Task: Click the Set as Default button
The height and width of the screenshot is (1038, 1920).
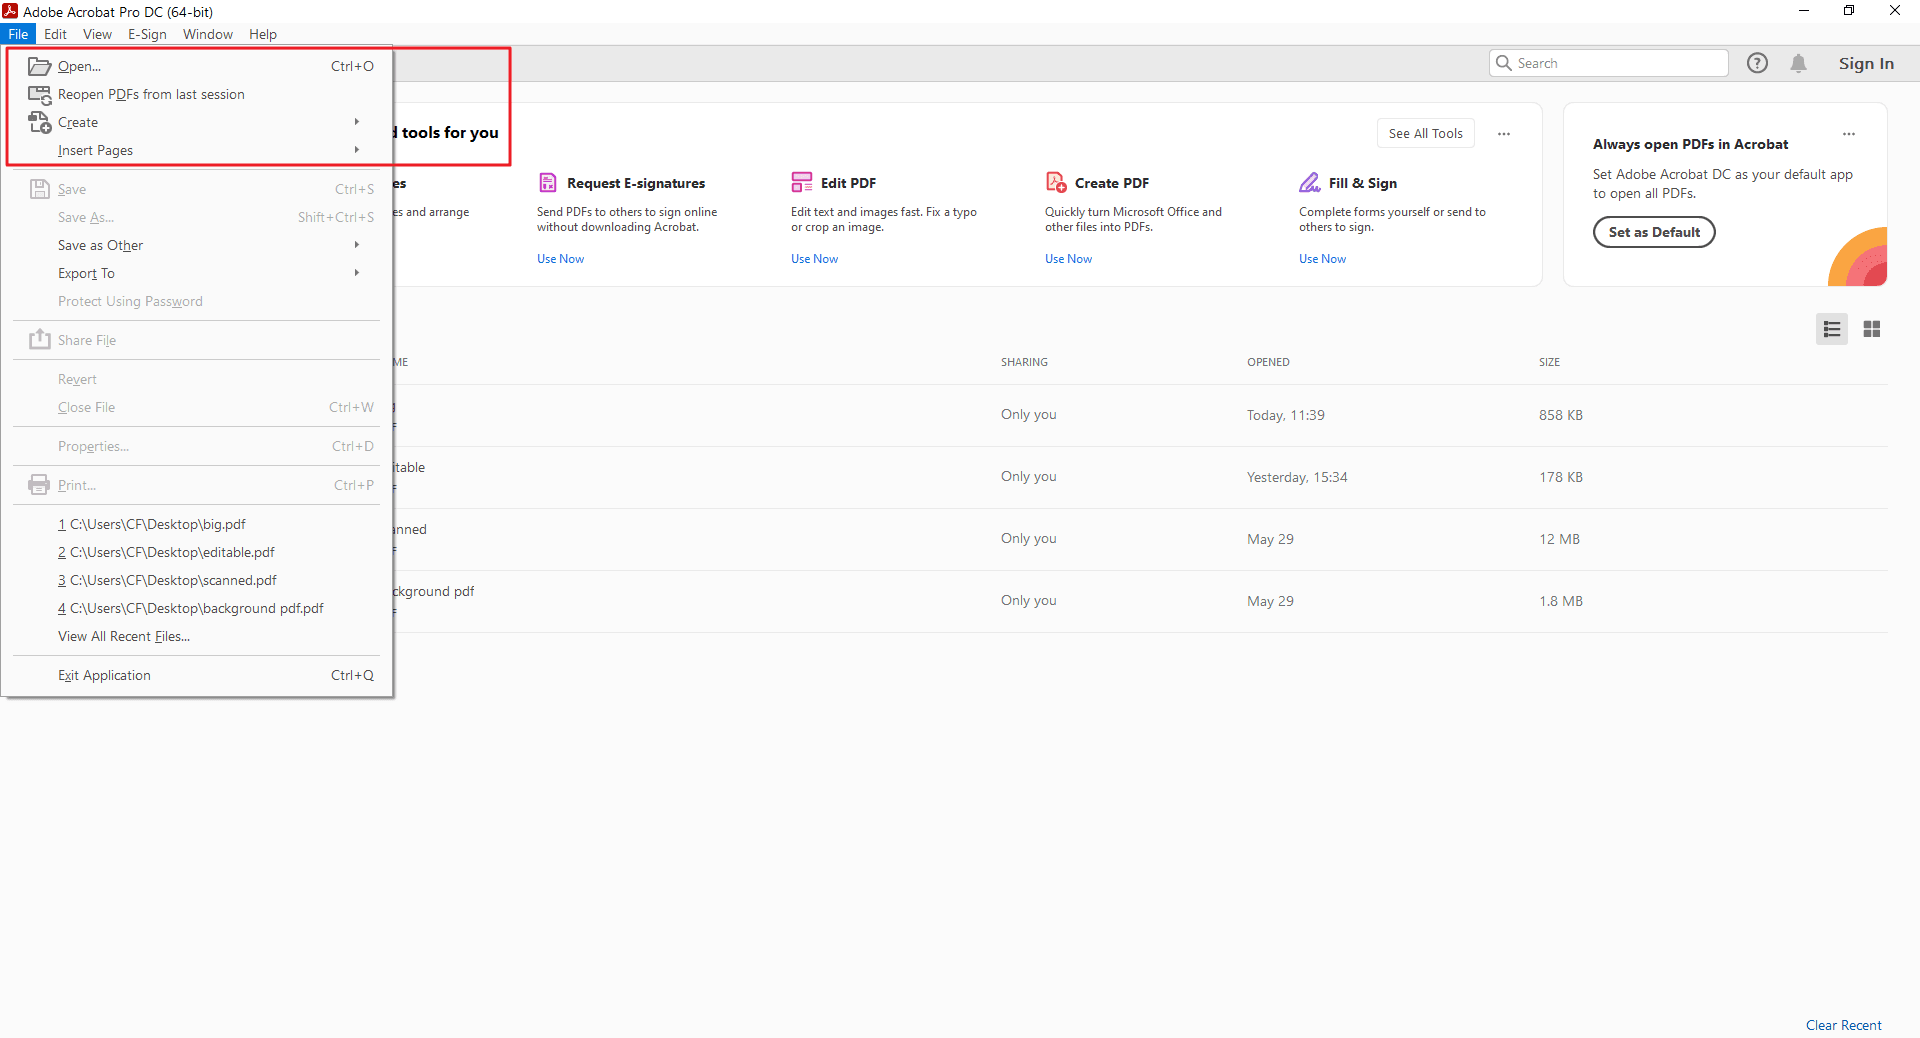Action: click(1653, 232)
